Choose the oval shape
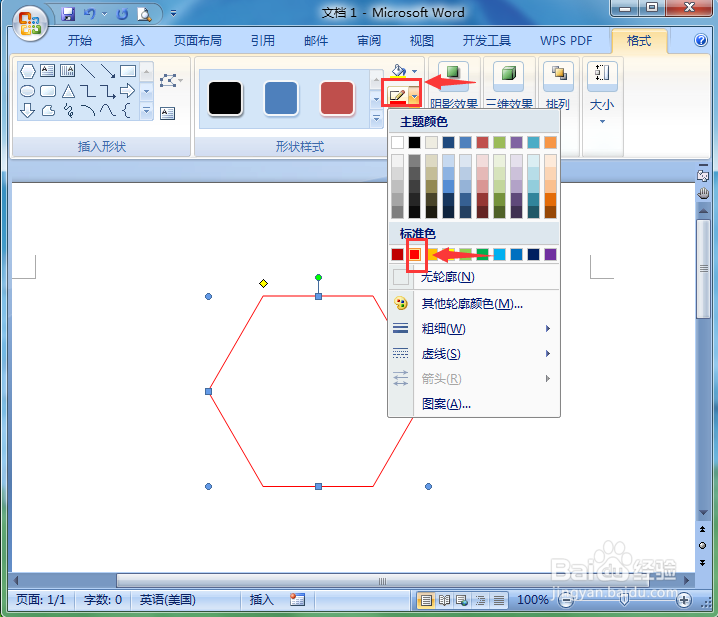 [x=27, y=91]
